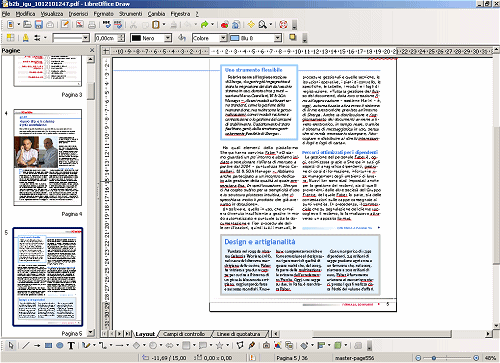The image size is (500, 363).
Task: Toggle Edit Points icon
Action: [x=240, y=345]
